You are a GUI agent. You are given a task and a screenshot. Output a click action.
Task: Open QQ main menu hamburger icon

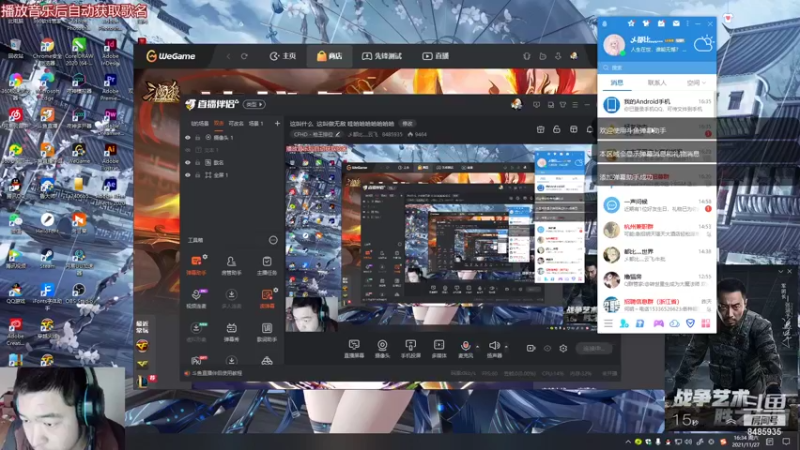coord(608,323)
